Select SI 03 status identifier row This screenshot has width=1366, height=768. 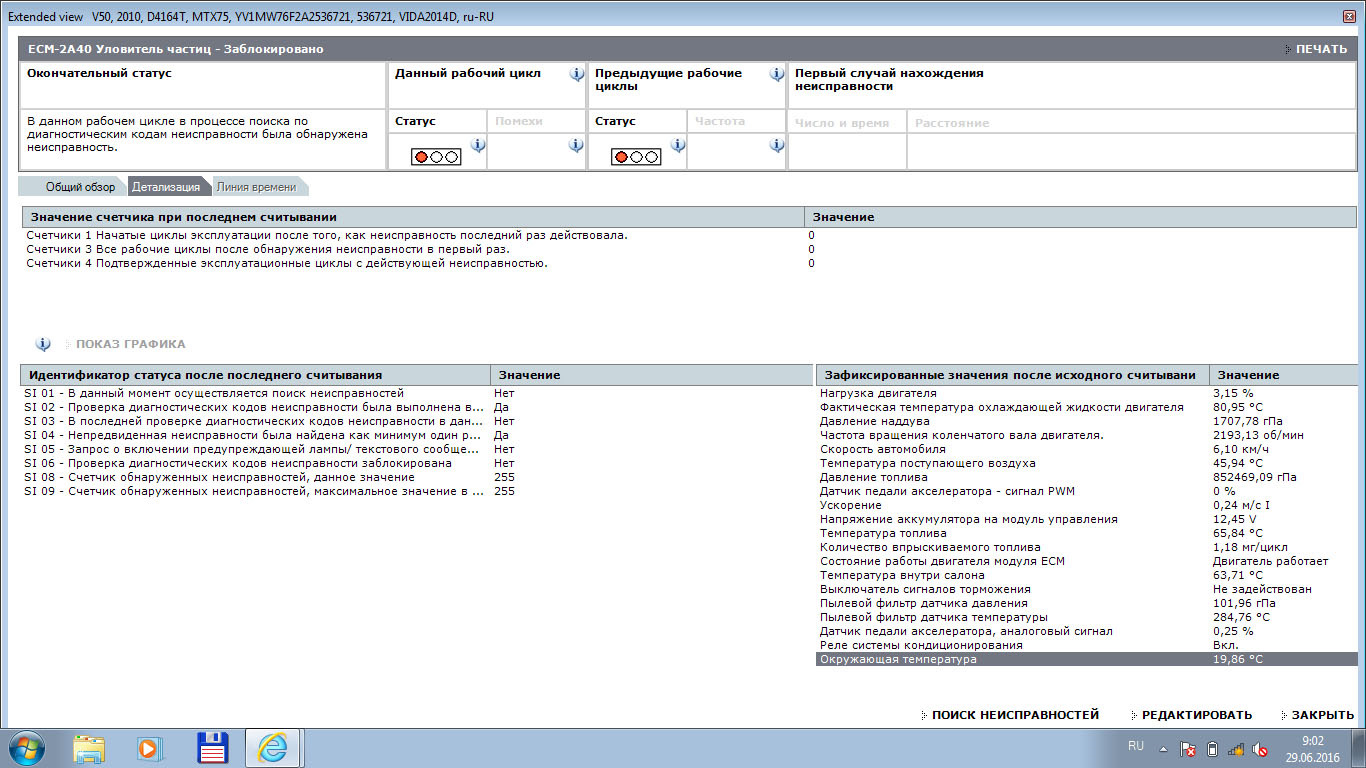[417, 421]
